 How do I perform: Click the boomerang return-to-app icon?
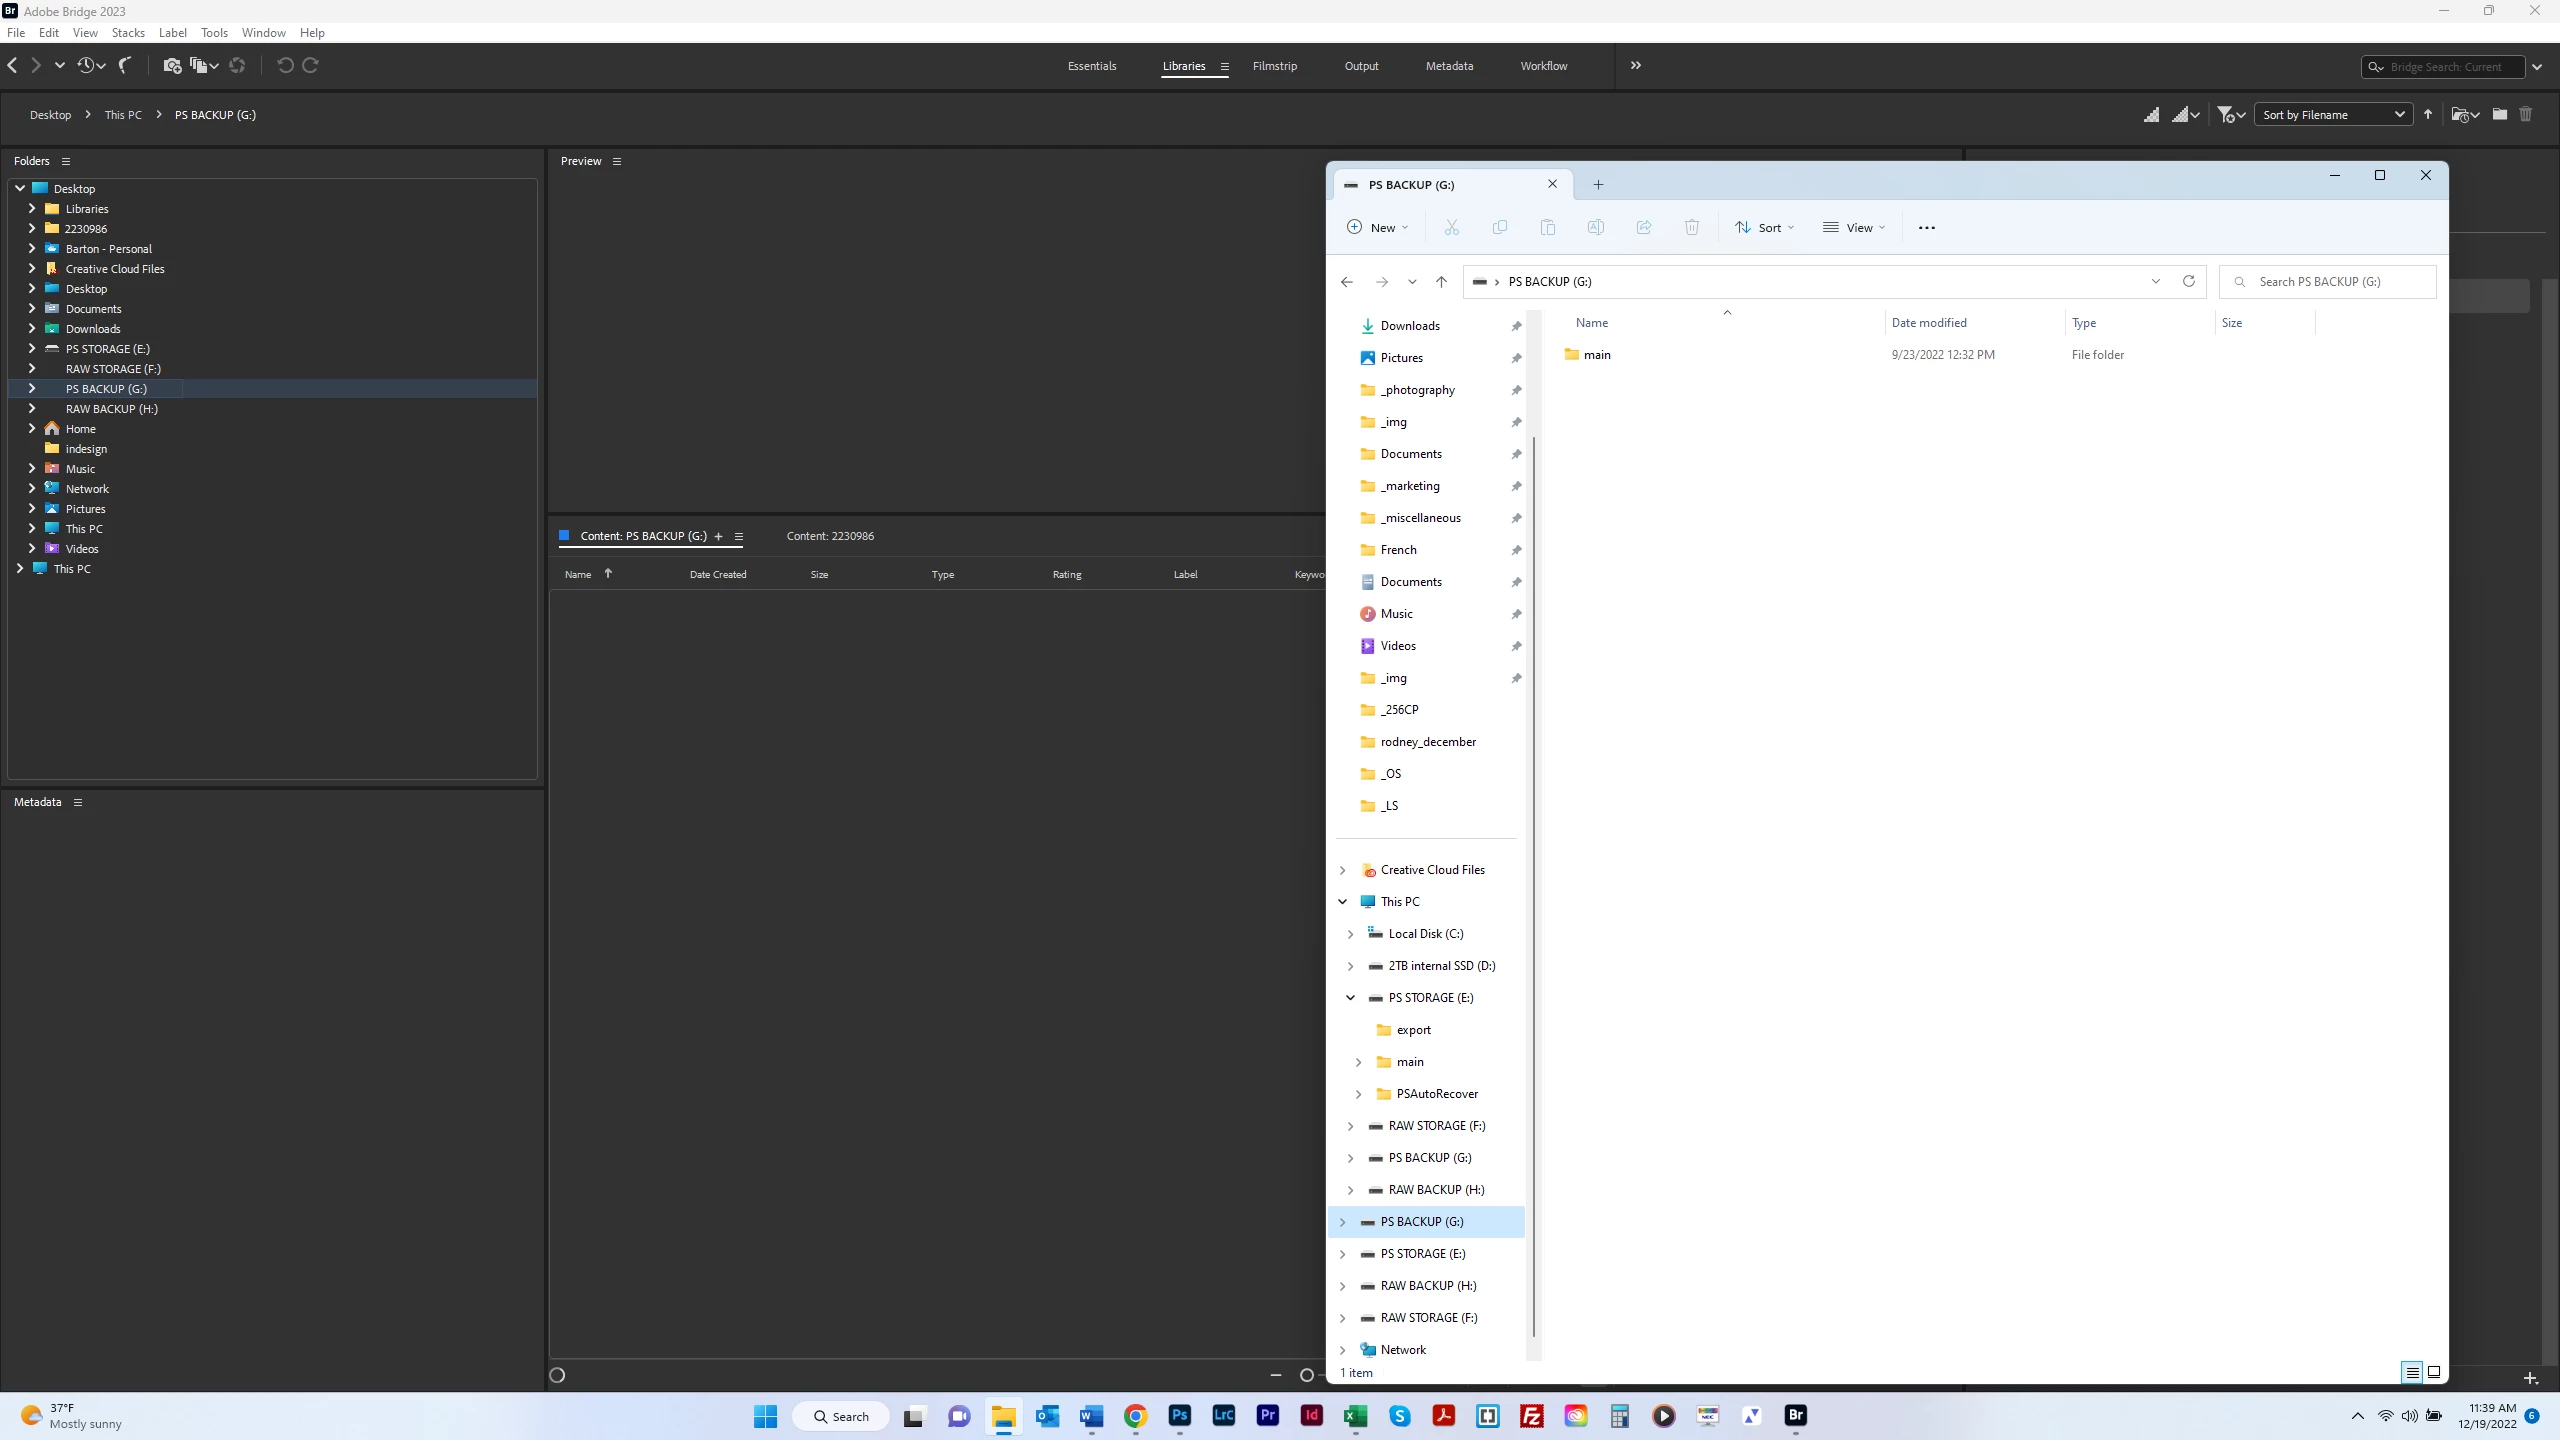point(125,66)
